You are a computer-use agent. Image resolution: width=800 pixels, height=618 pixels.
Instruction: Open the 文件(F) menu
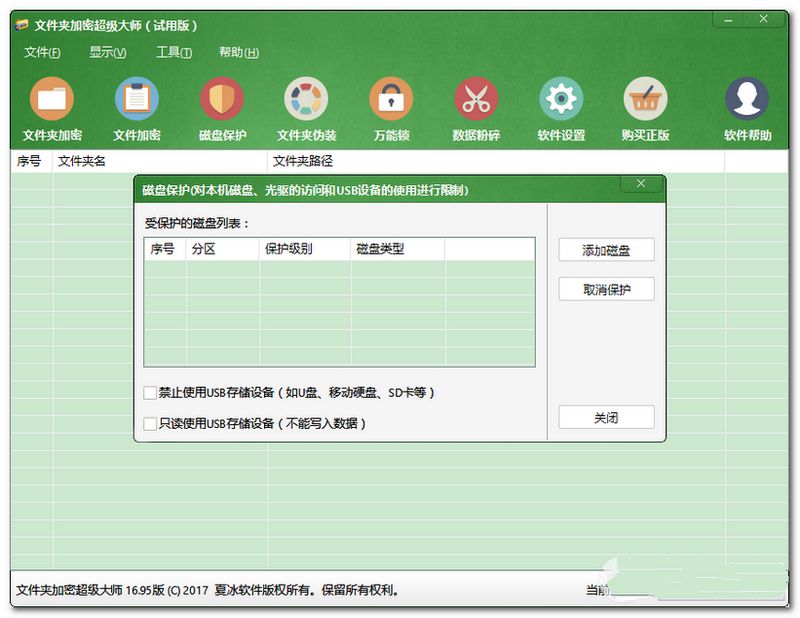tap(42, 52)
